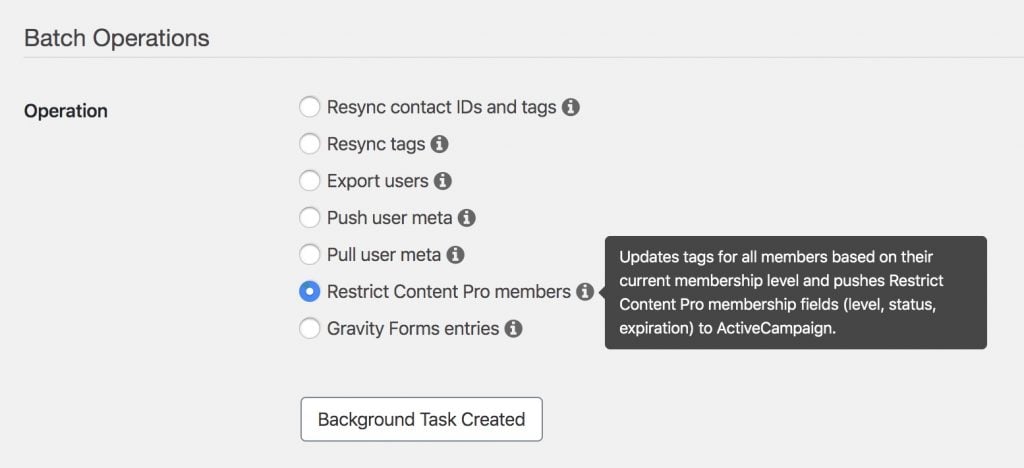Click the Batch Operations heading
This screenshot has height=468, width=1024.
(x=117, y=38)
